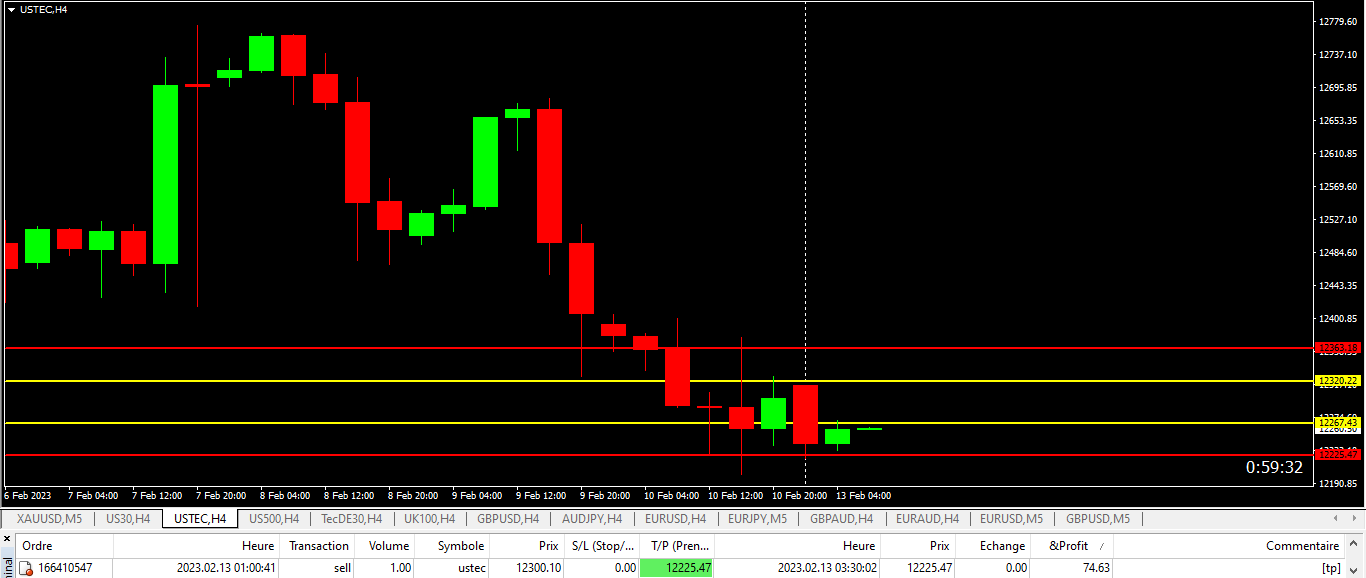Click the order icon beside 166410547
The height and width of the screenshot is (578, 1366).
(x=26, y=568)
